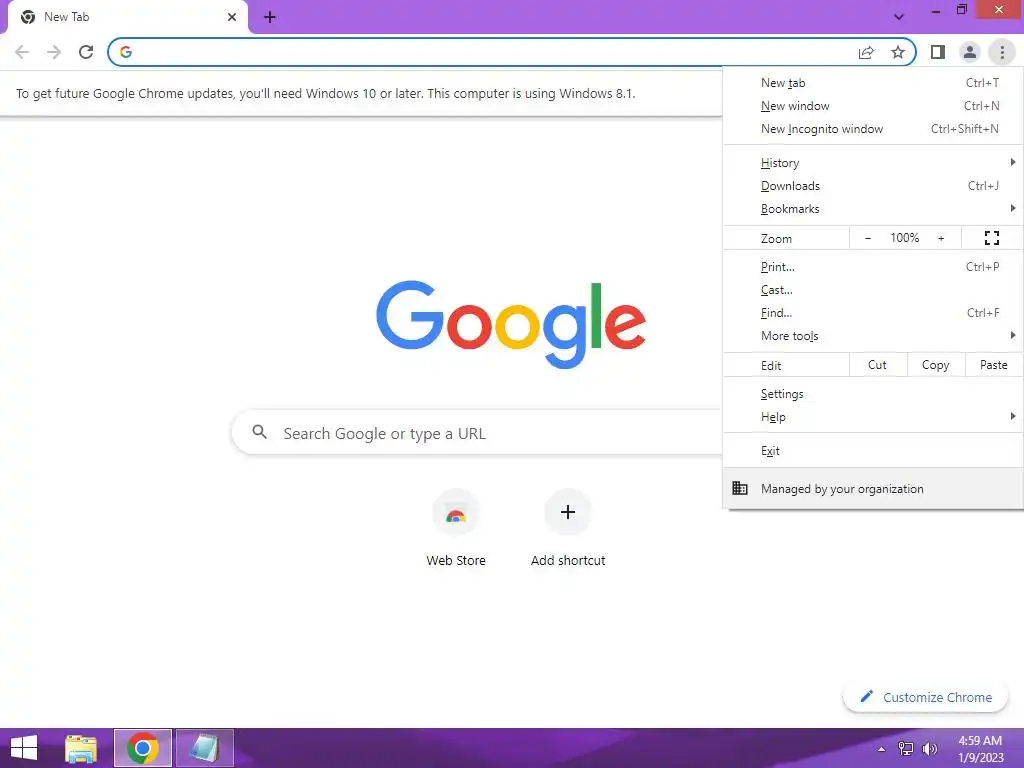Choose New window from the menu

(873, 106)
